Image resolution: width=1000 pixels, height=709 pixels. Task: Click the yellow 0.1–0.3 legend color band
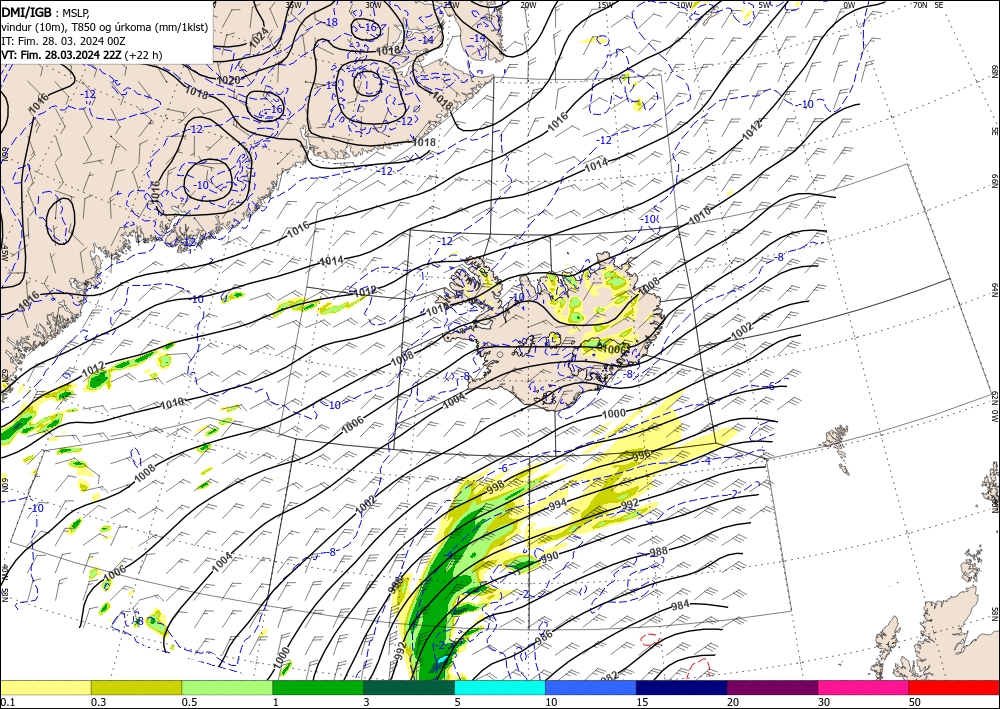[45, 687]
